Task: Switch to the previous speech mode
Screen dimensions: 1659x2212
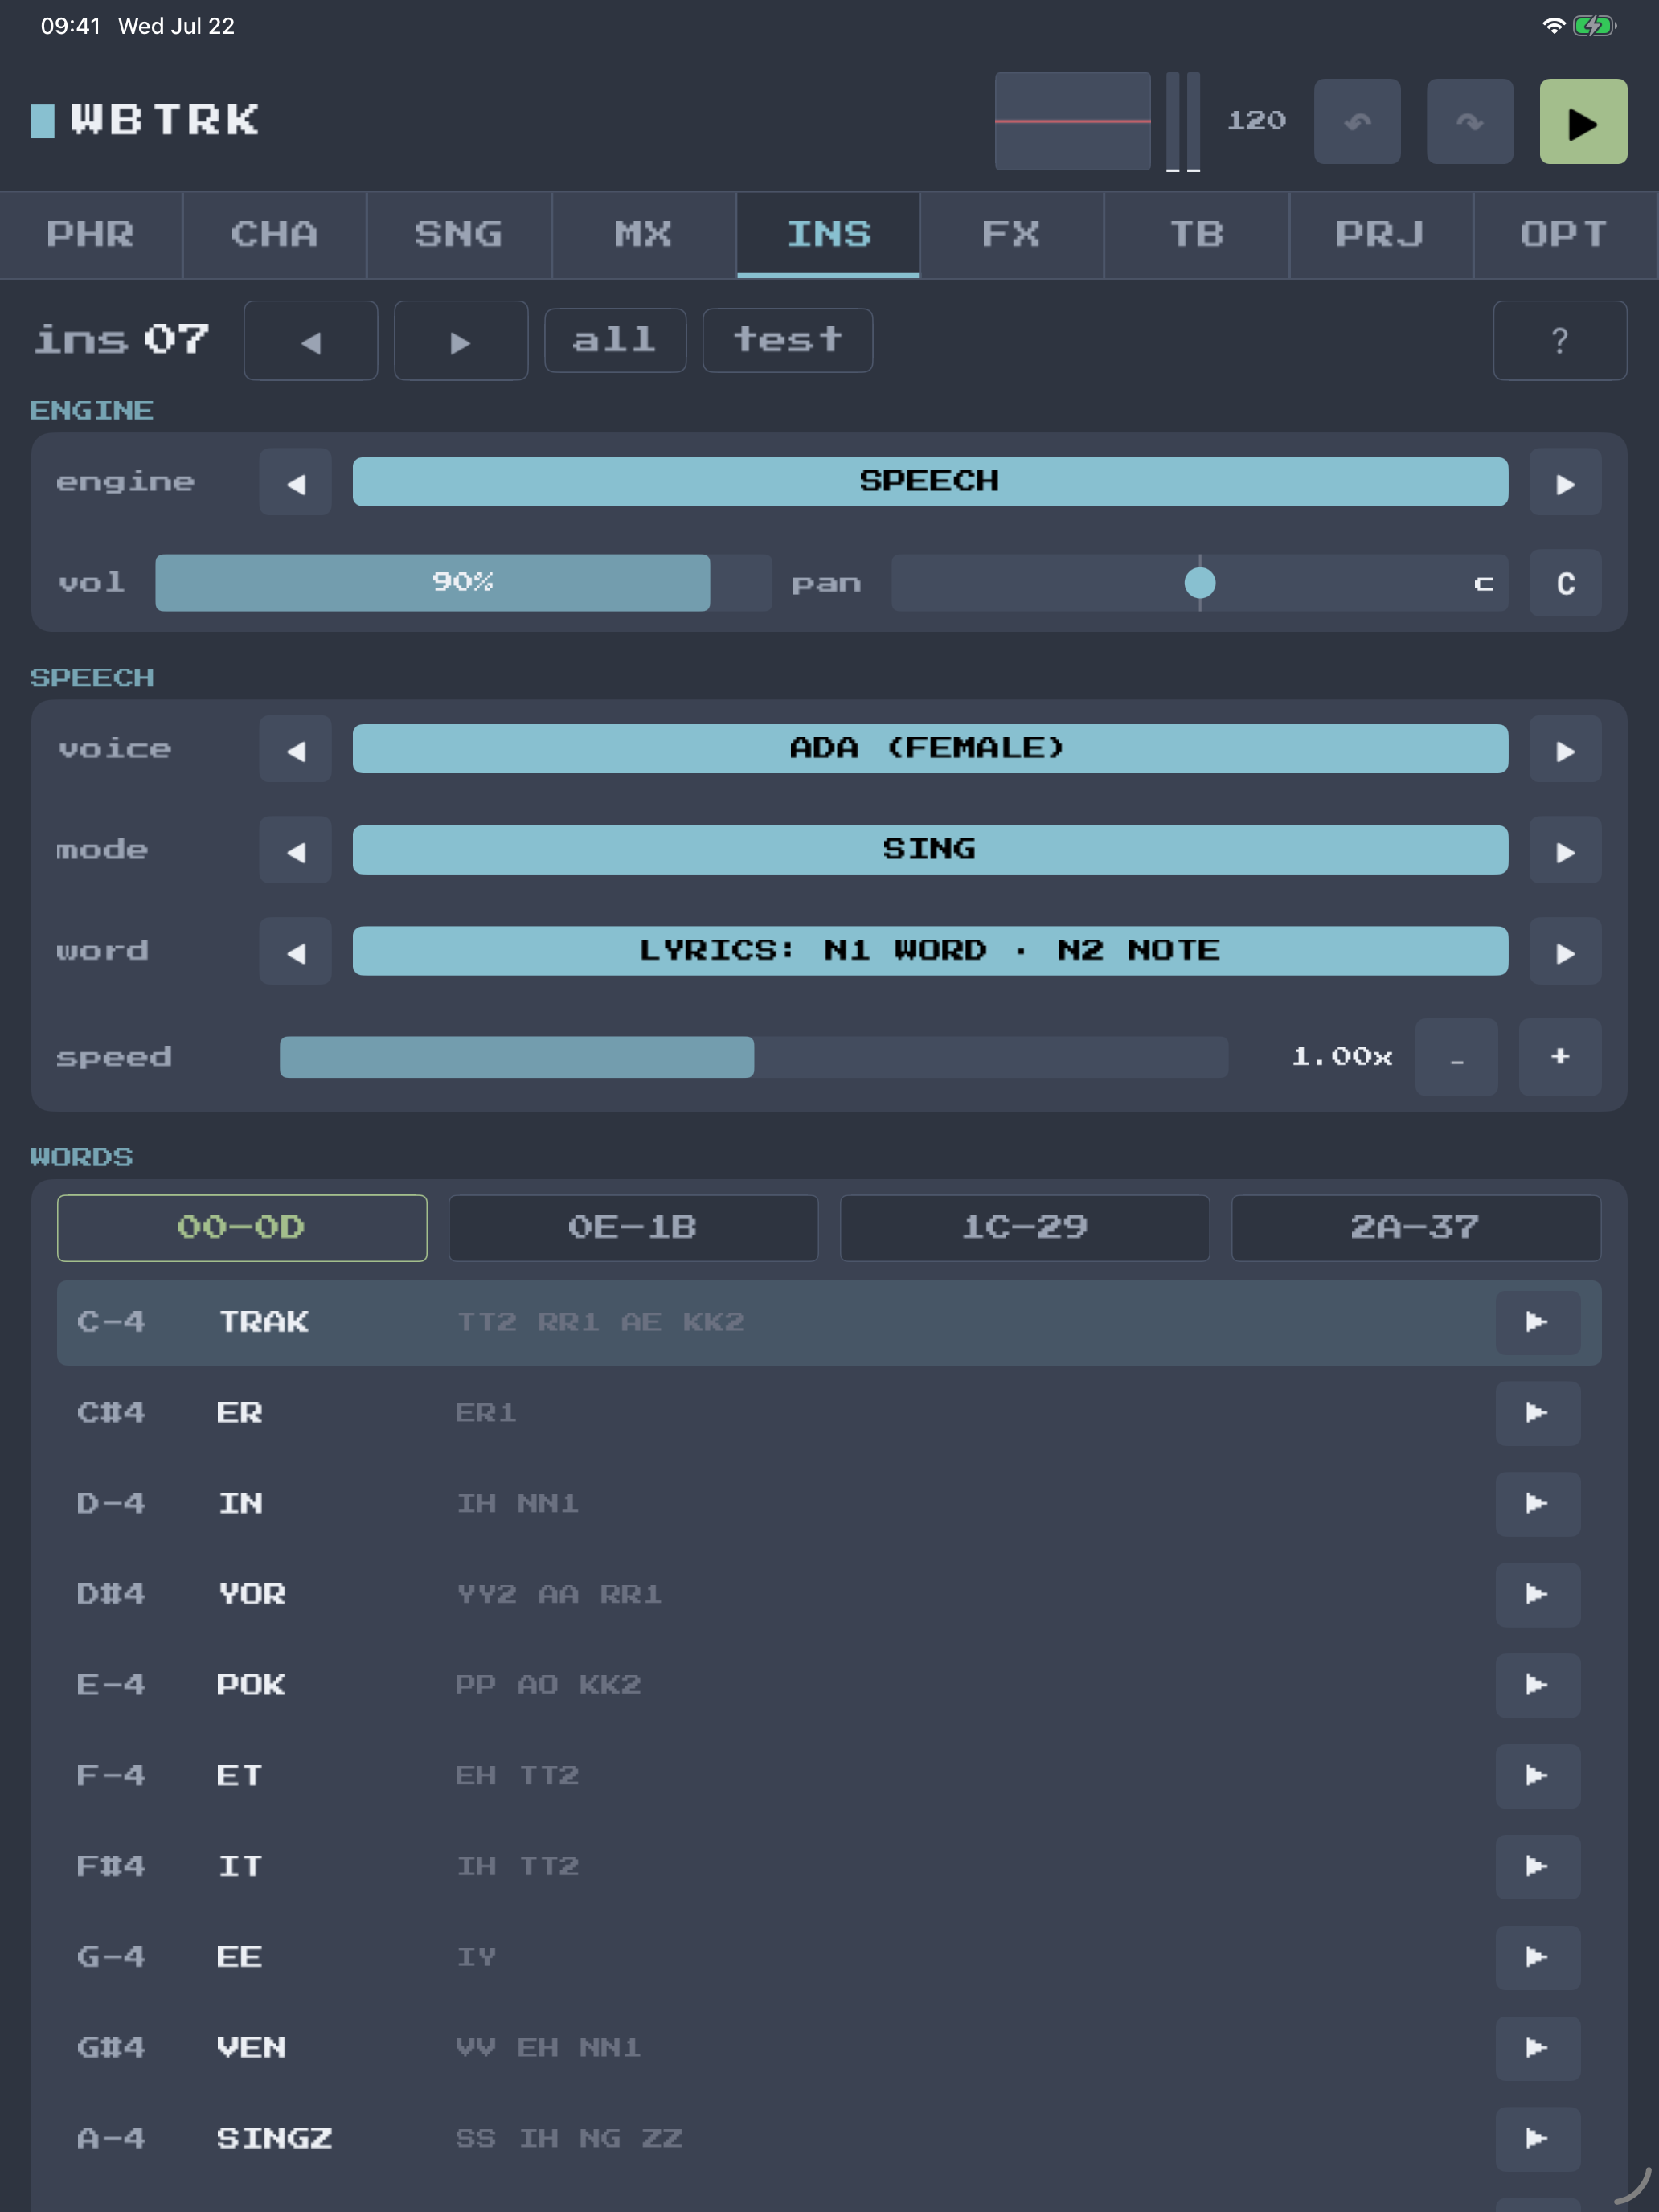Action: 295,851
